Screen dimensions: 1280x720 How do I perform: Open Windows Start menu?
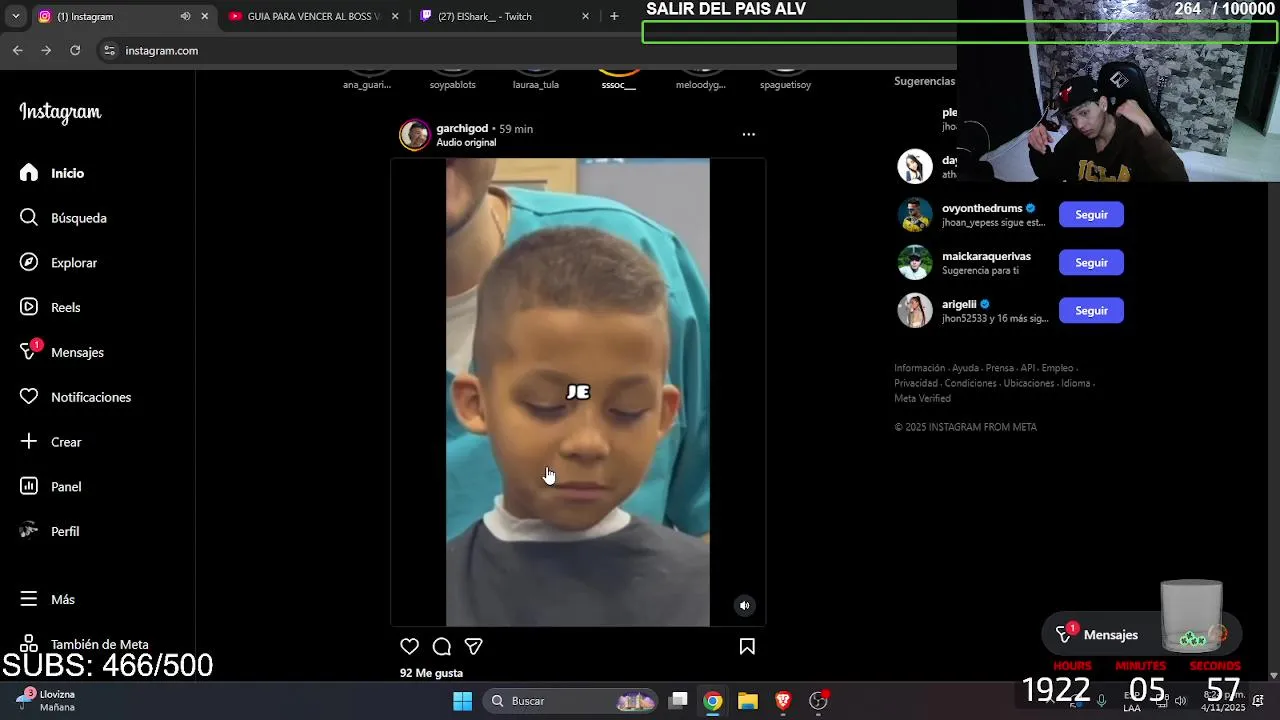462,701
